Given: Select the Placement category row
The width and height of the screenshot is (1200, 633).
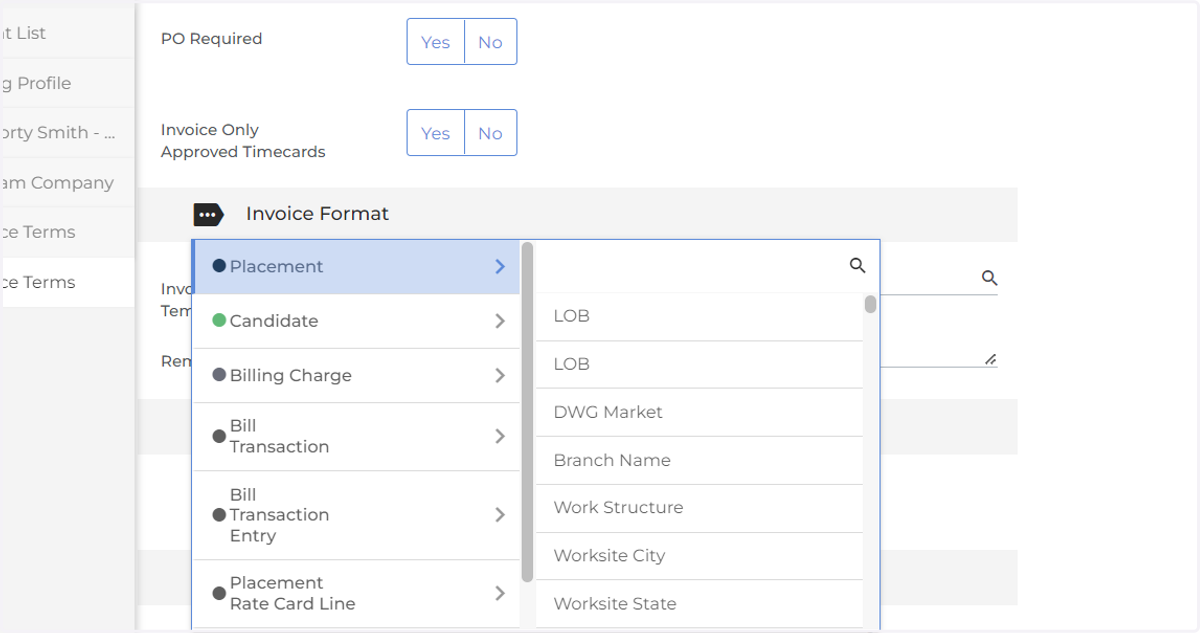Looking at the screenshot, I should [x=356, y=267].
